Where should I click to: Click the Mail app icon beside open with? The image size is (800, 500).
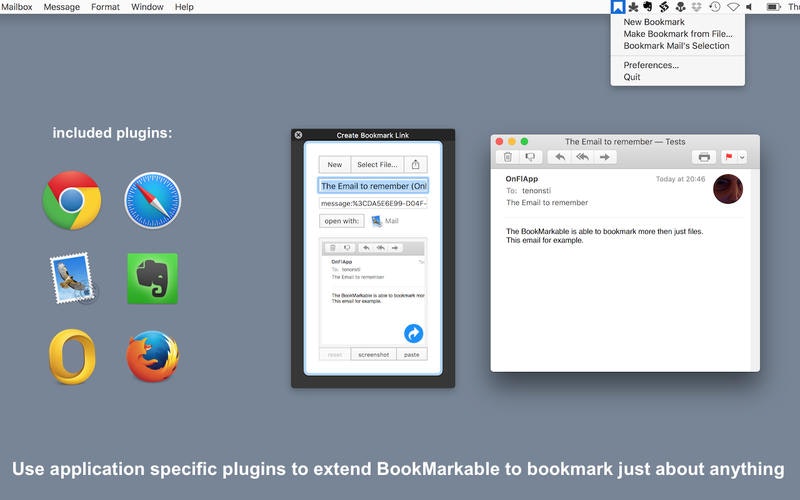coord(377,221)
